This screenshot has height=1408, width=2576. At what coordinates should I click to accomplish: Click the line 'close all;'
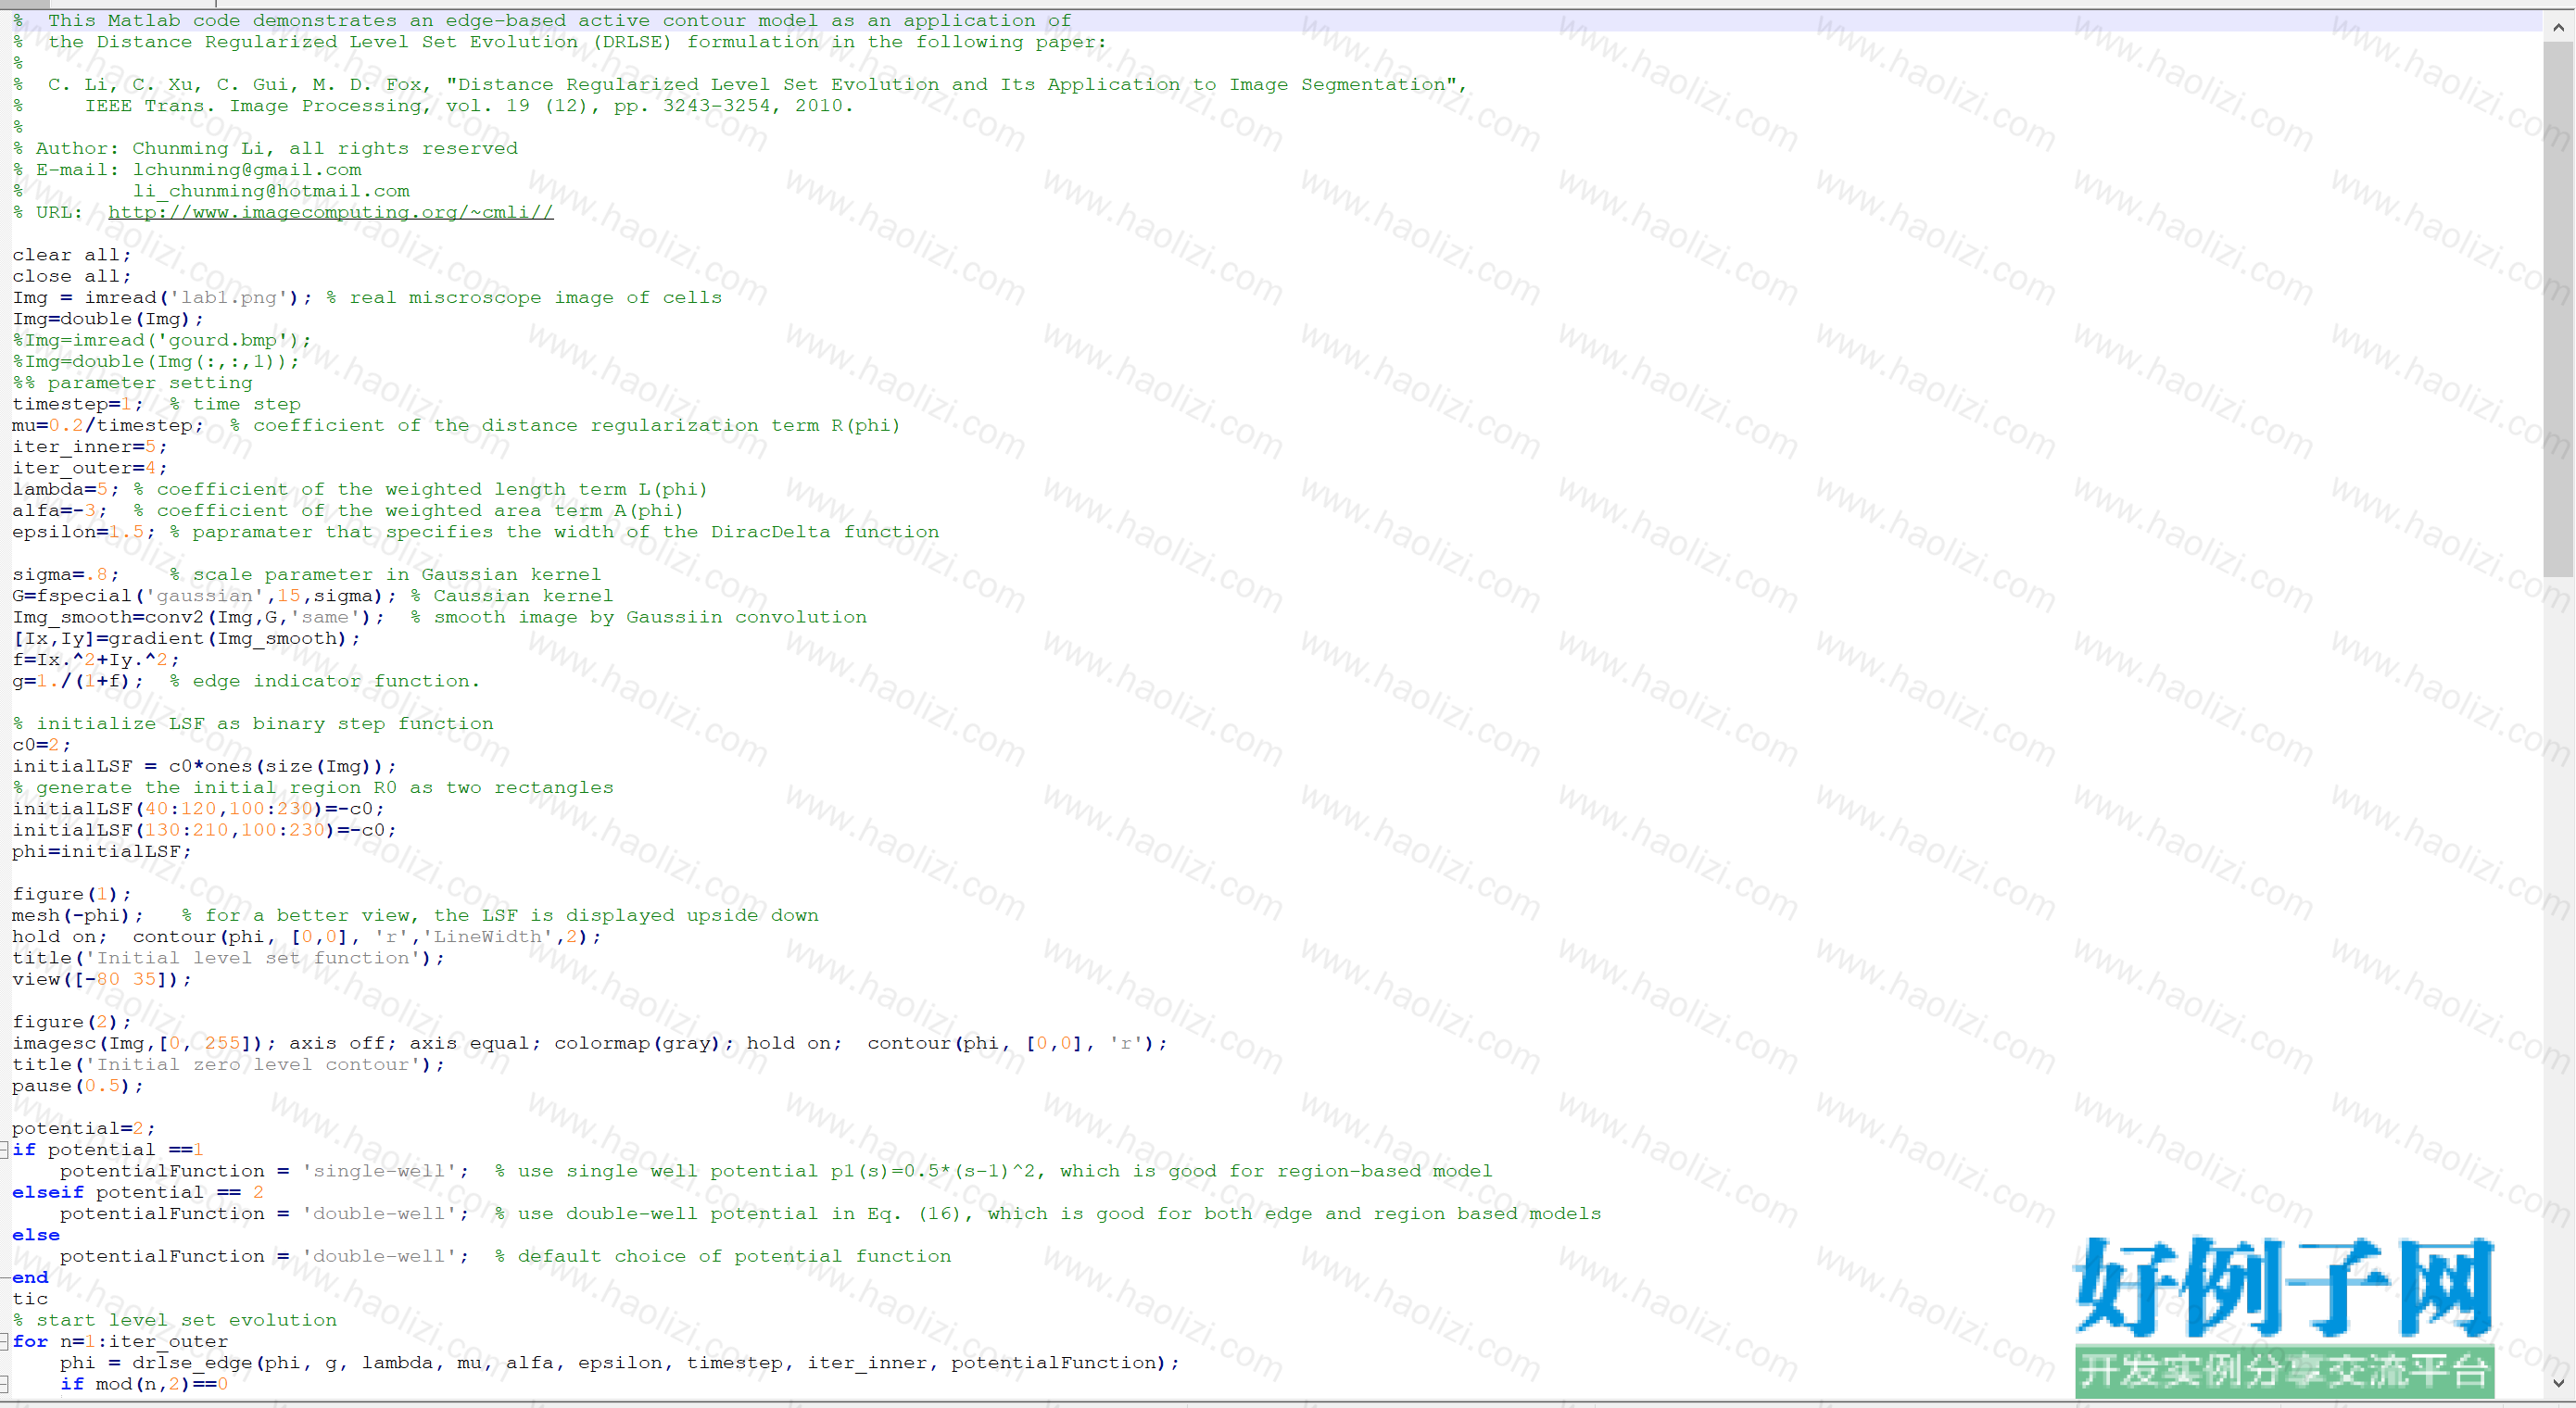(x=71, y=276)
